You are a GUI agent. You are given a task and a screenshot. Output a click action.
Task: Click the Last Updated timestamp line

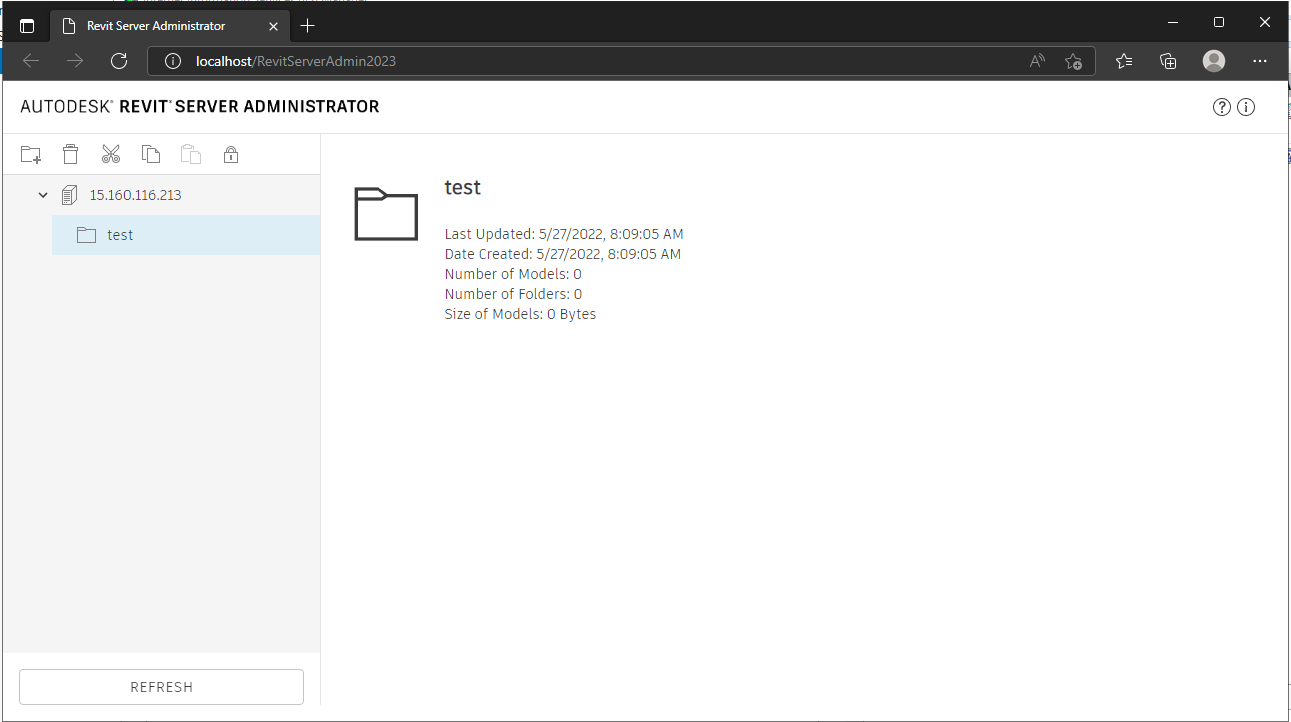(x=564, y=234)
